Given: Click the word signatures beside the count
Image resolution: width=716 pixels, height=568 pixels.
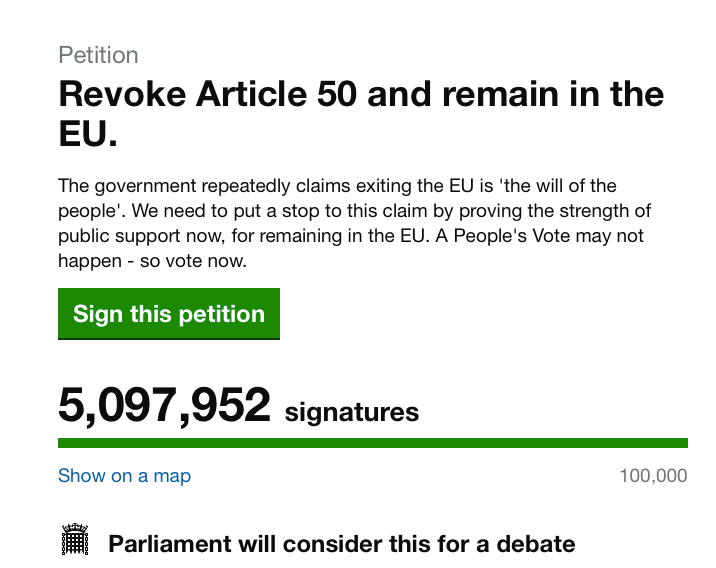Looking at the screenshot, I should point(352,412).
